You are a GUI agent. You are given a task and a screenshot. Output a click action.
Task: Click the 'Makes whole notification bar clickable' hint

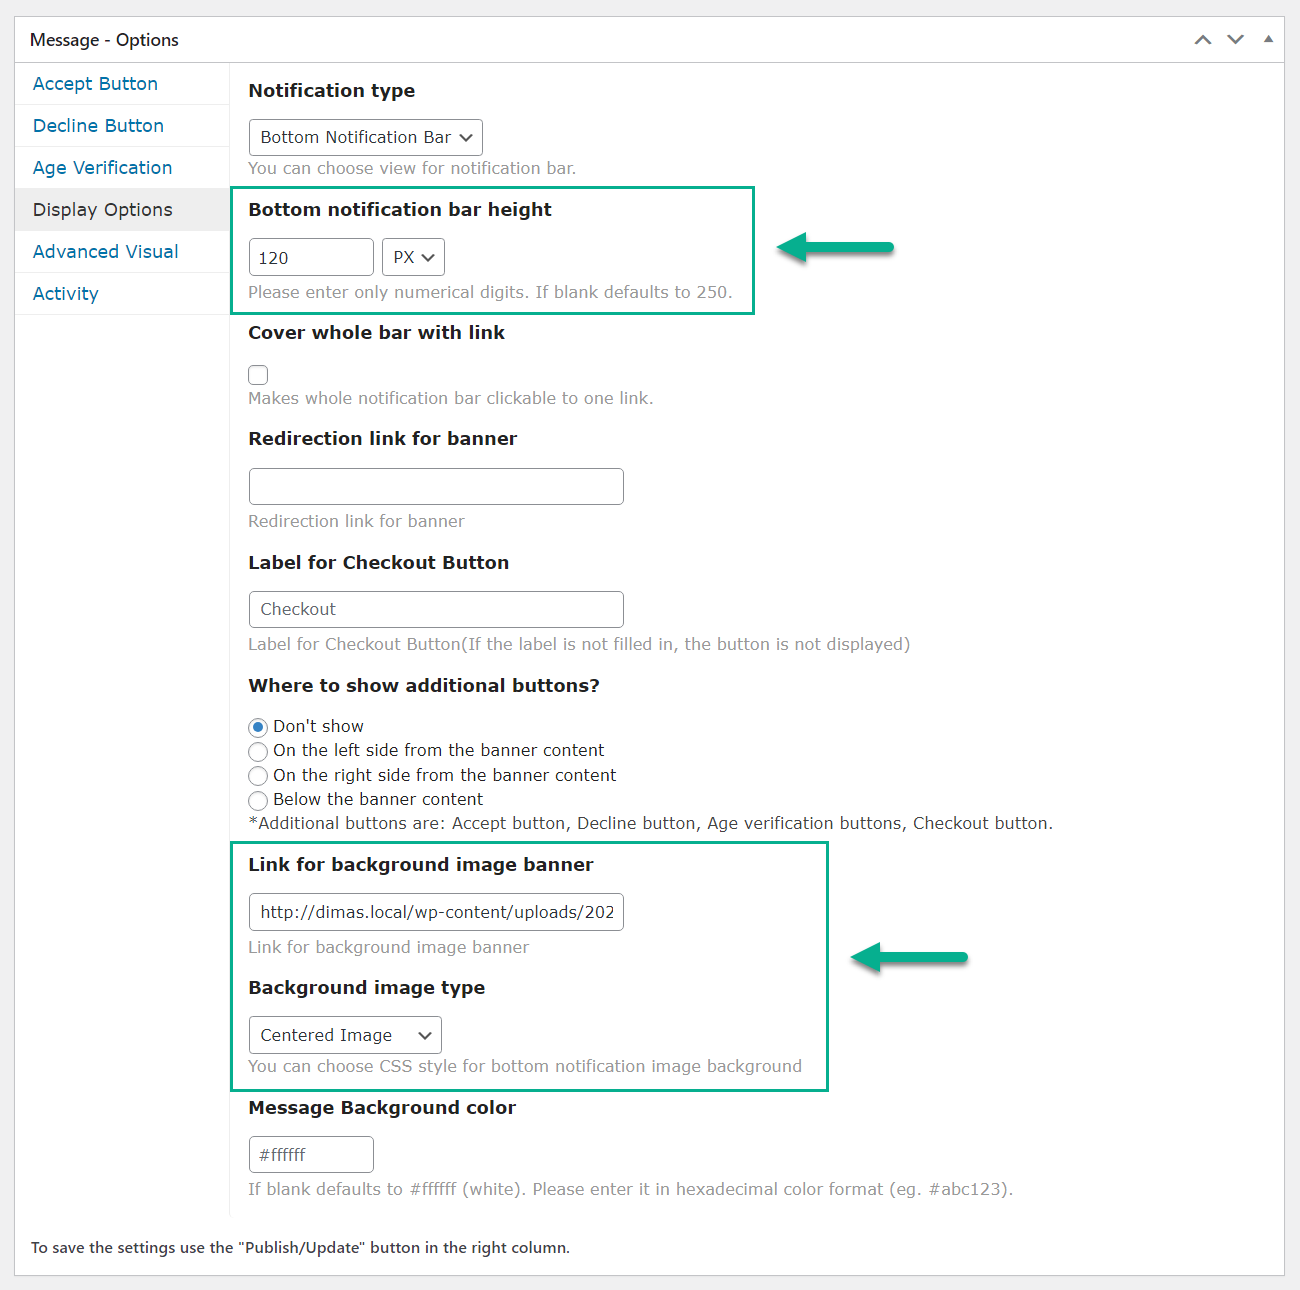[x=451, y=399]
